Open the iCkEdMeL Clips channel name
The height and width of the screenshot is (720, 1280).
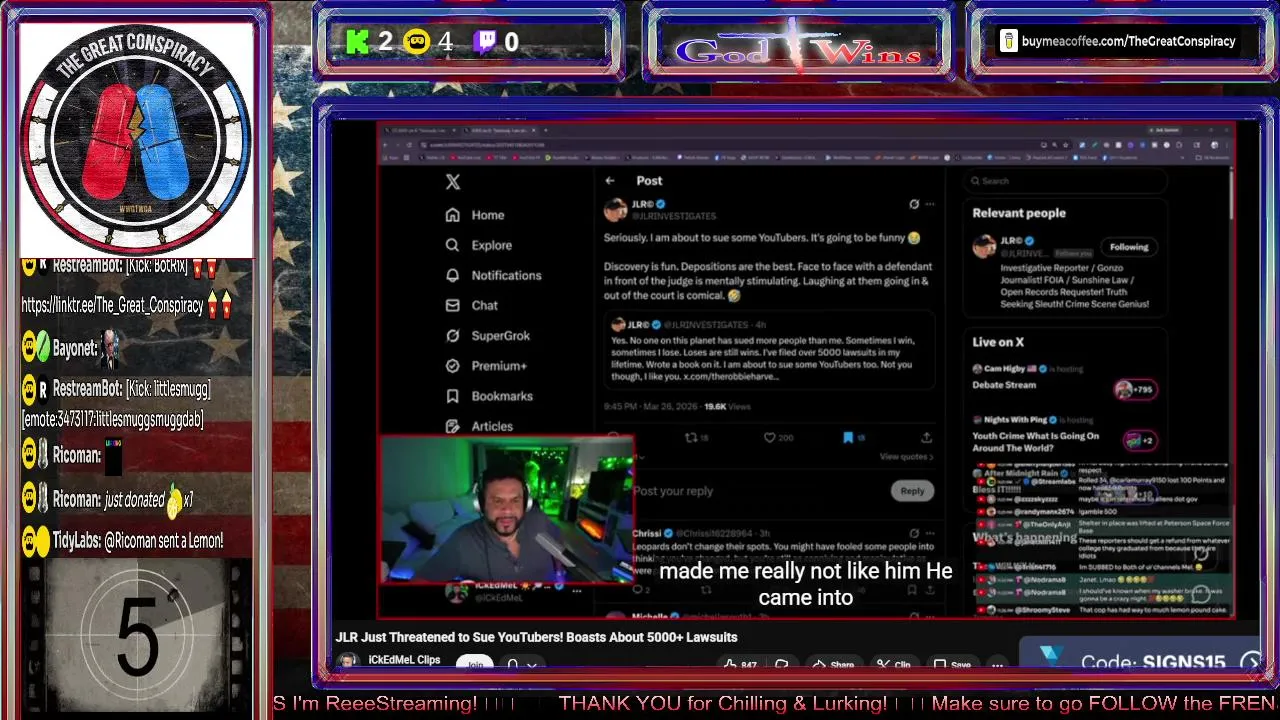click(x=404, y=660)
